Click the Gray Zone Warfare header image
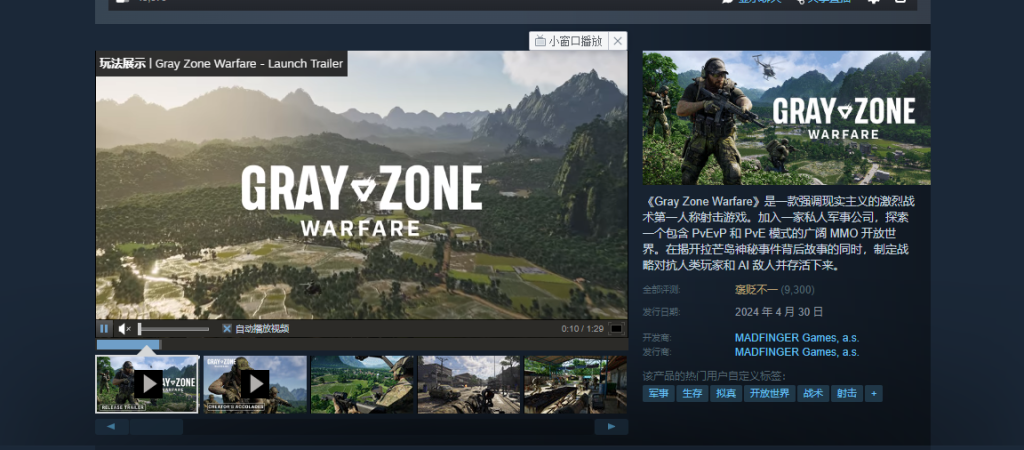Image resolution: width=1024 pixels, height=450 pixels. [786, 118]
